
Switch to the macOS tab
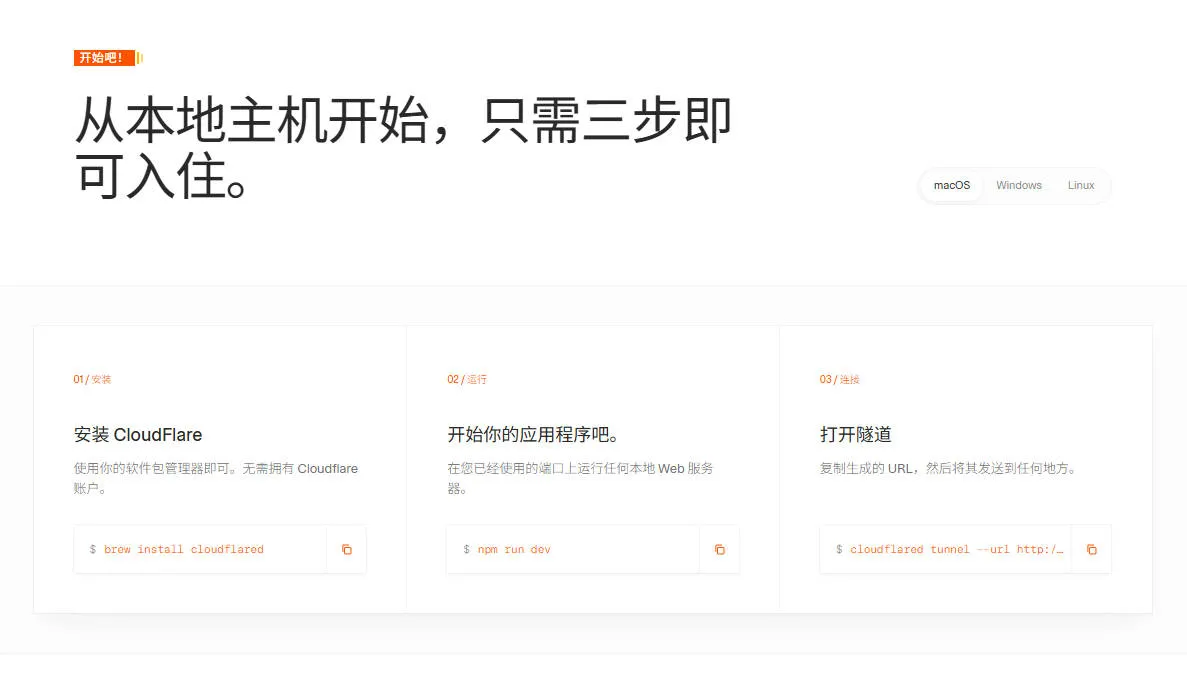[x=952, y=186]
